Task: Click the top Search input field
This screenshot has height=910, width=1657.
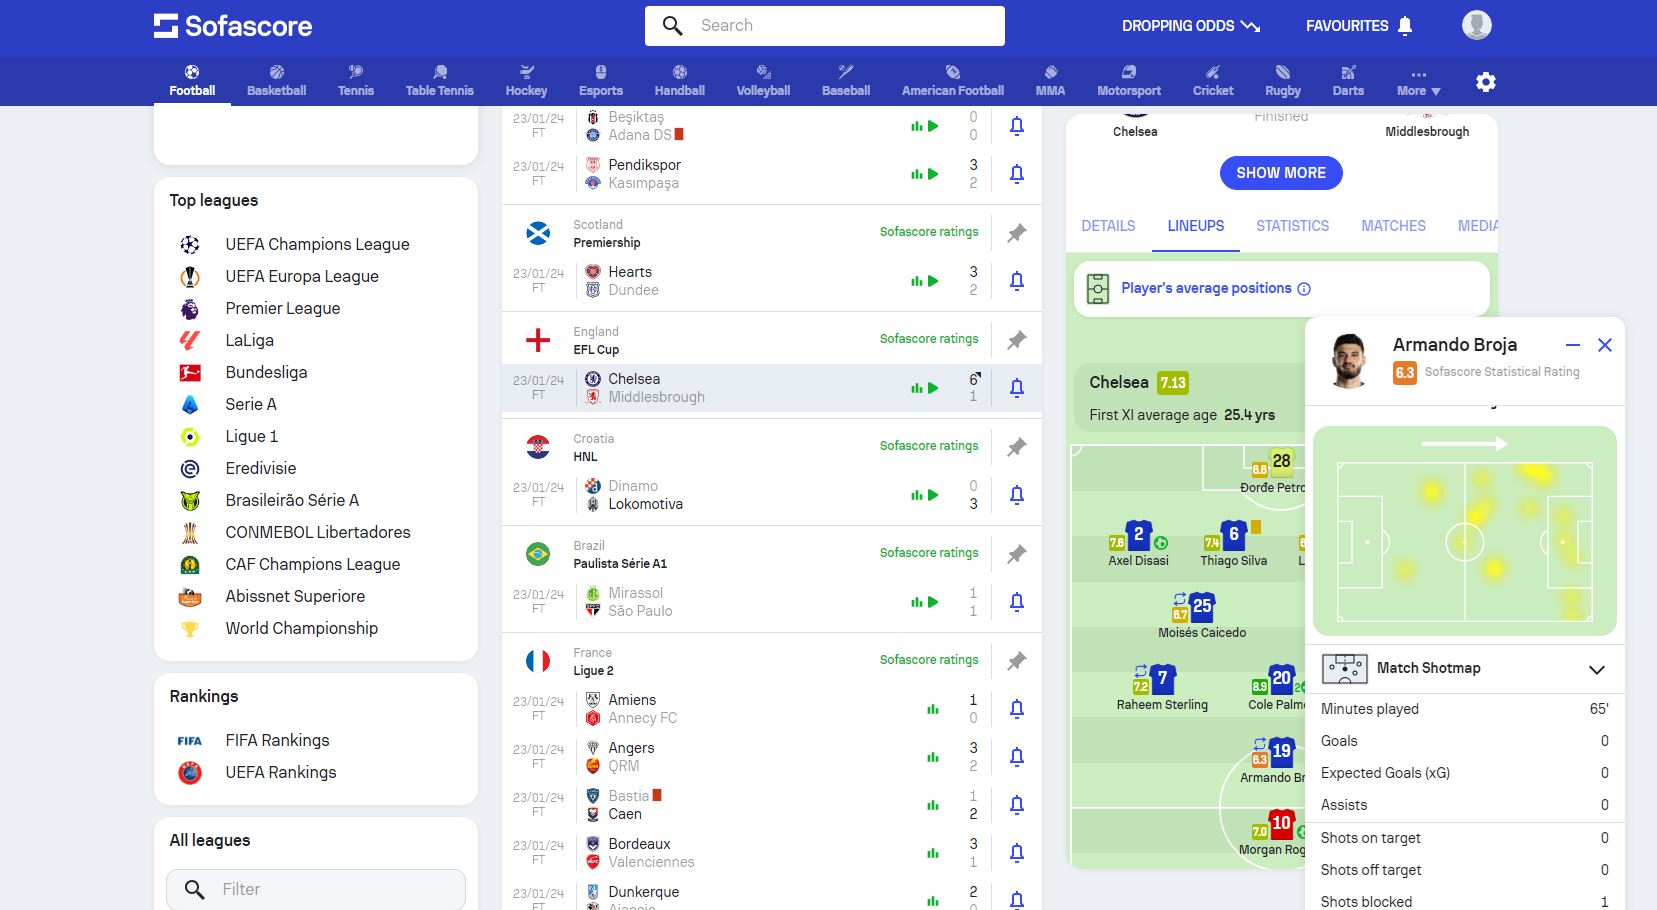Action: (x=840, y=26)
